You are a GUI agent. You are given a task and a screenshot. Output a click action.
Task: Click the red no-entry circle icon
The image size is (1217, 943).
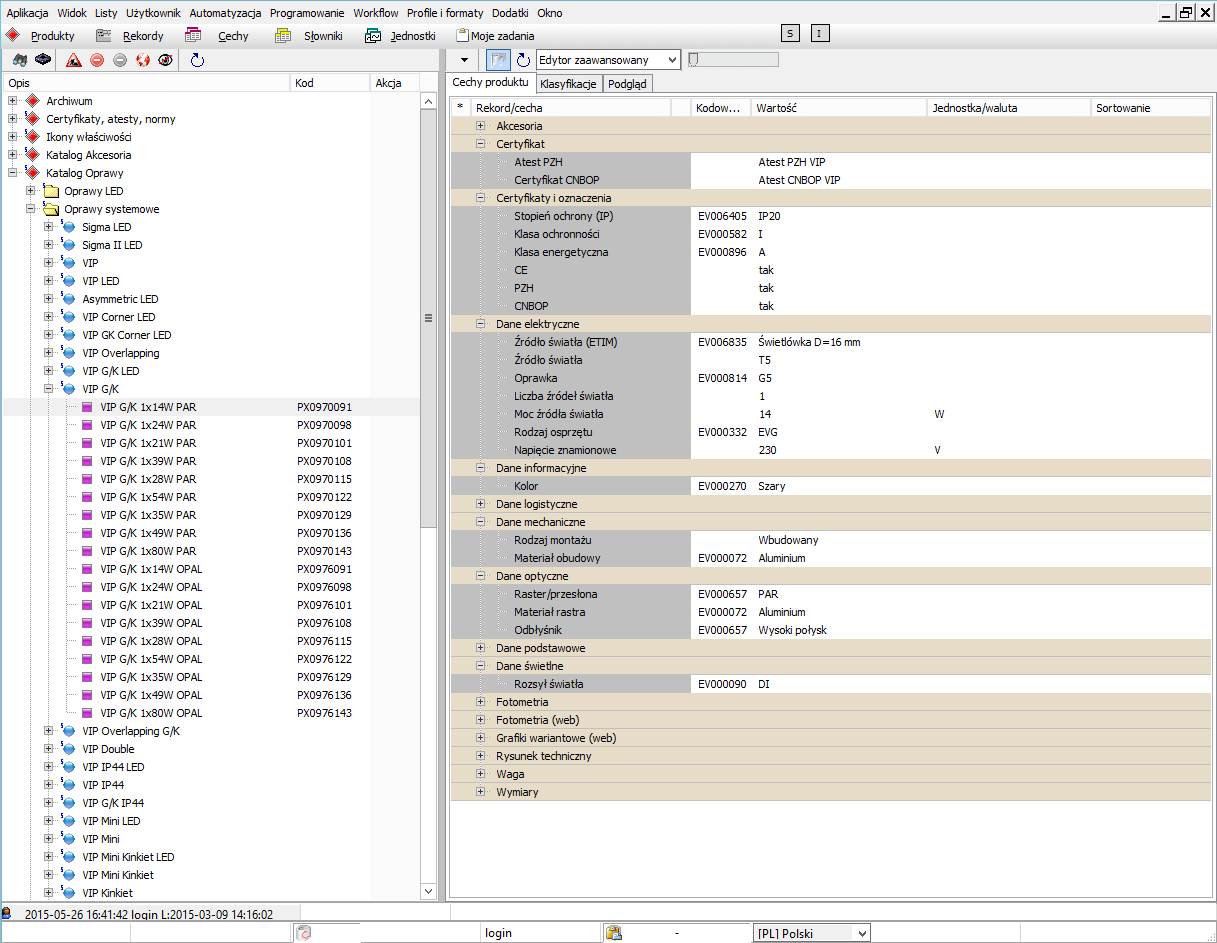[x=97, y=60]
